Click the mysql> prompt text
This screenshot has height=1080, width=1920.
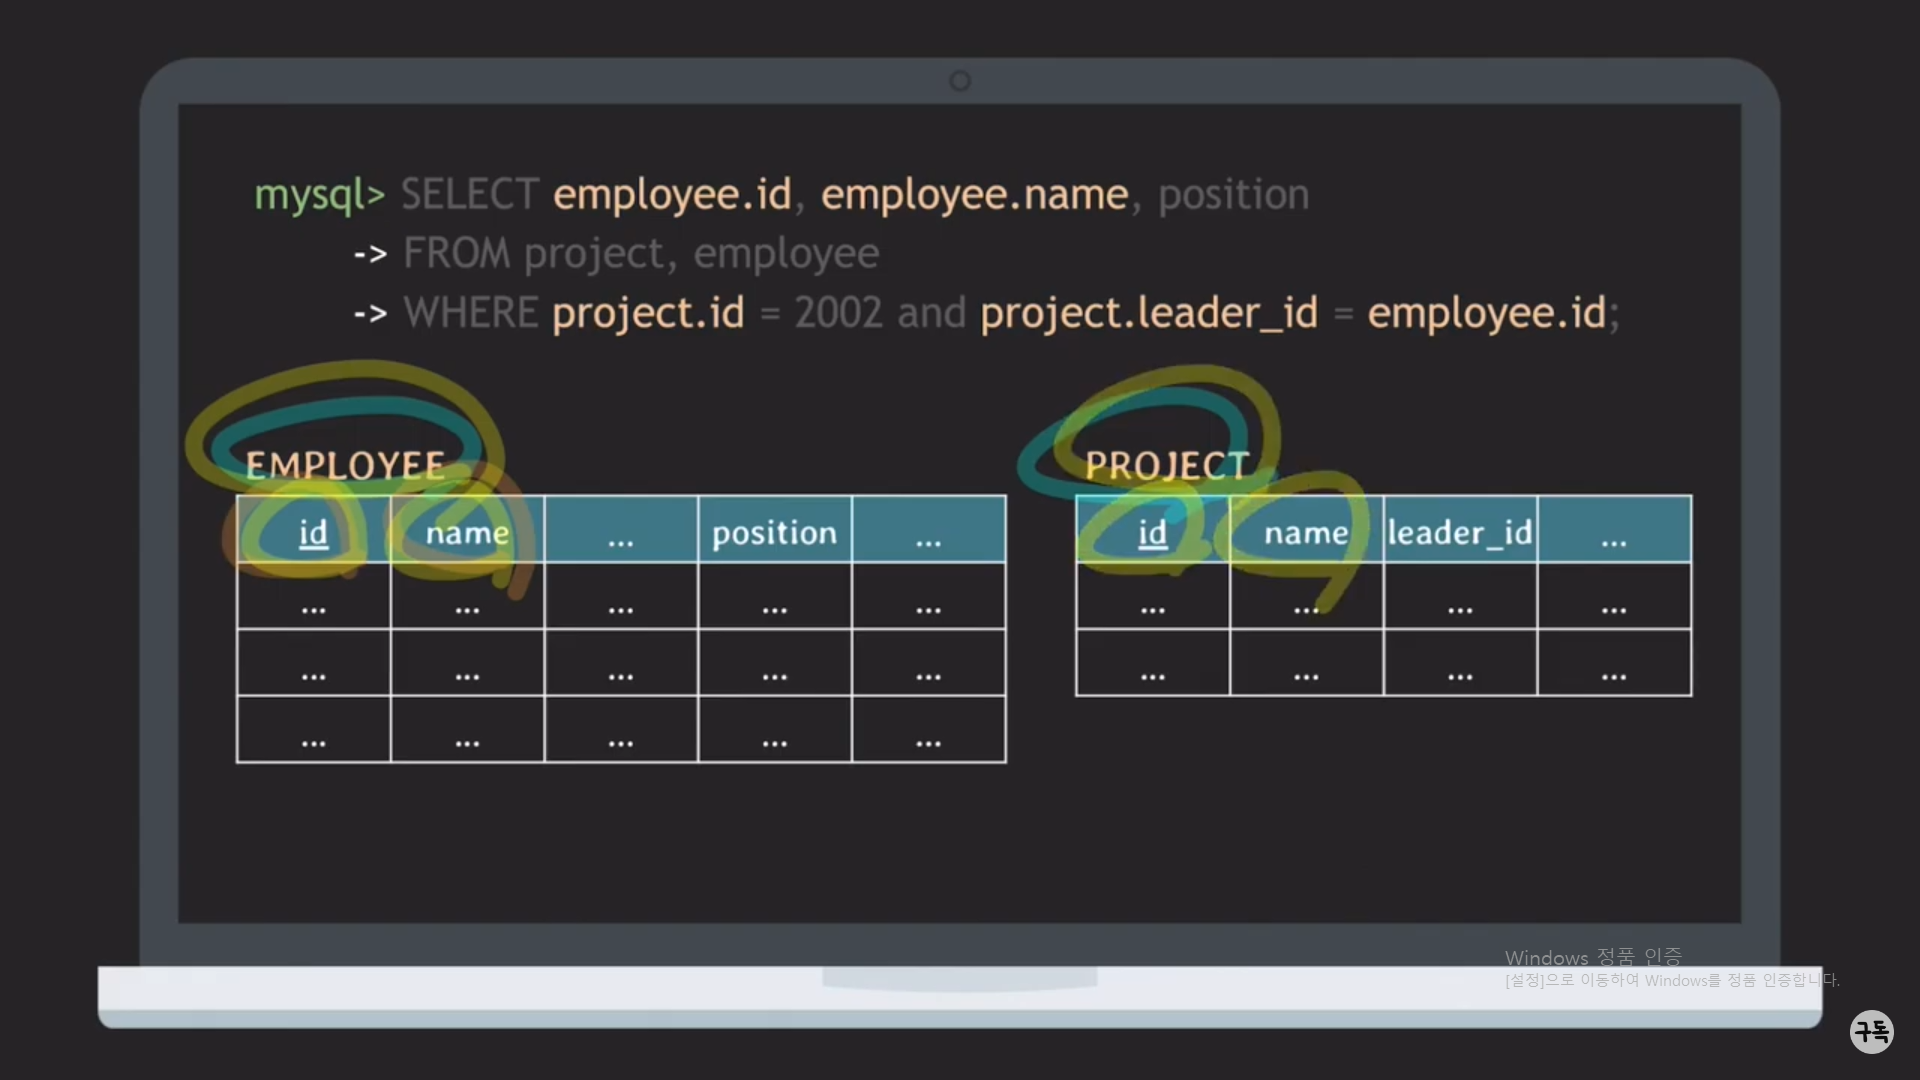point(319,195)
